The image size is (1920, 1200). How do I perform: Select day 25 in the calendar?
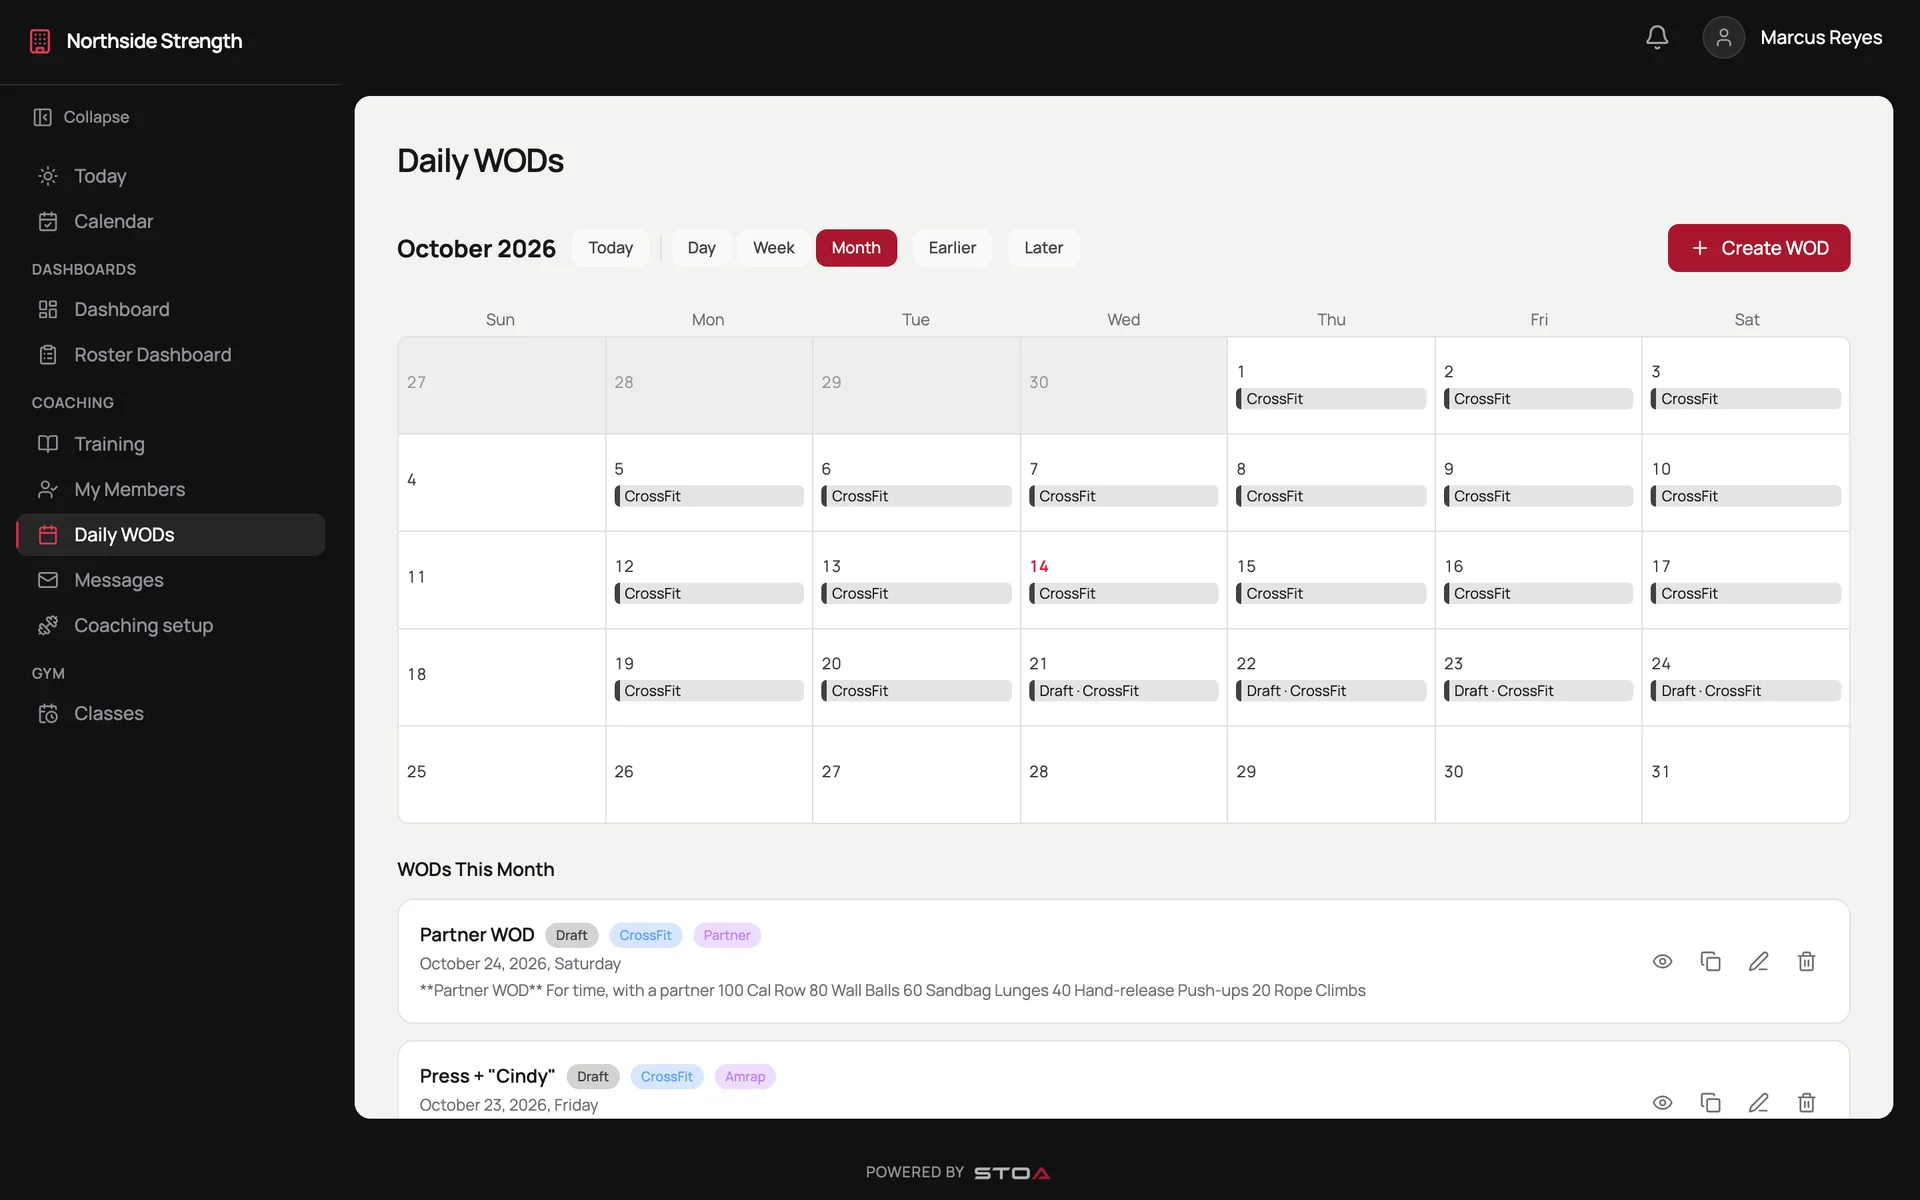[501, 774]
